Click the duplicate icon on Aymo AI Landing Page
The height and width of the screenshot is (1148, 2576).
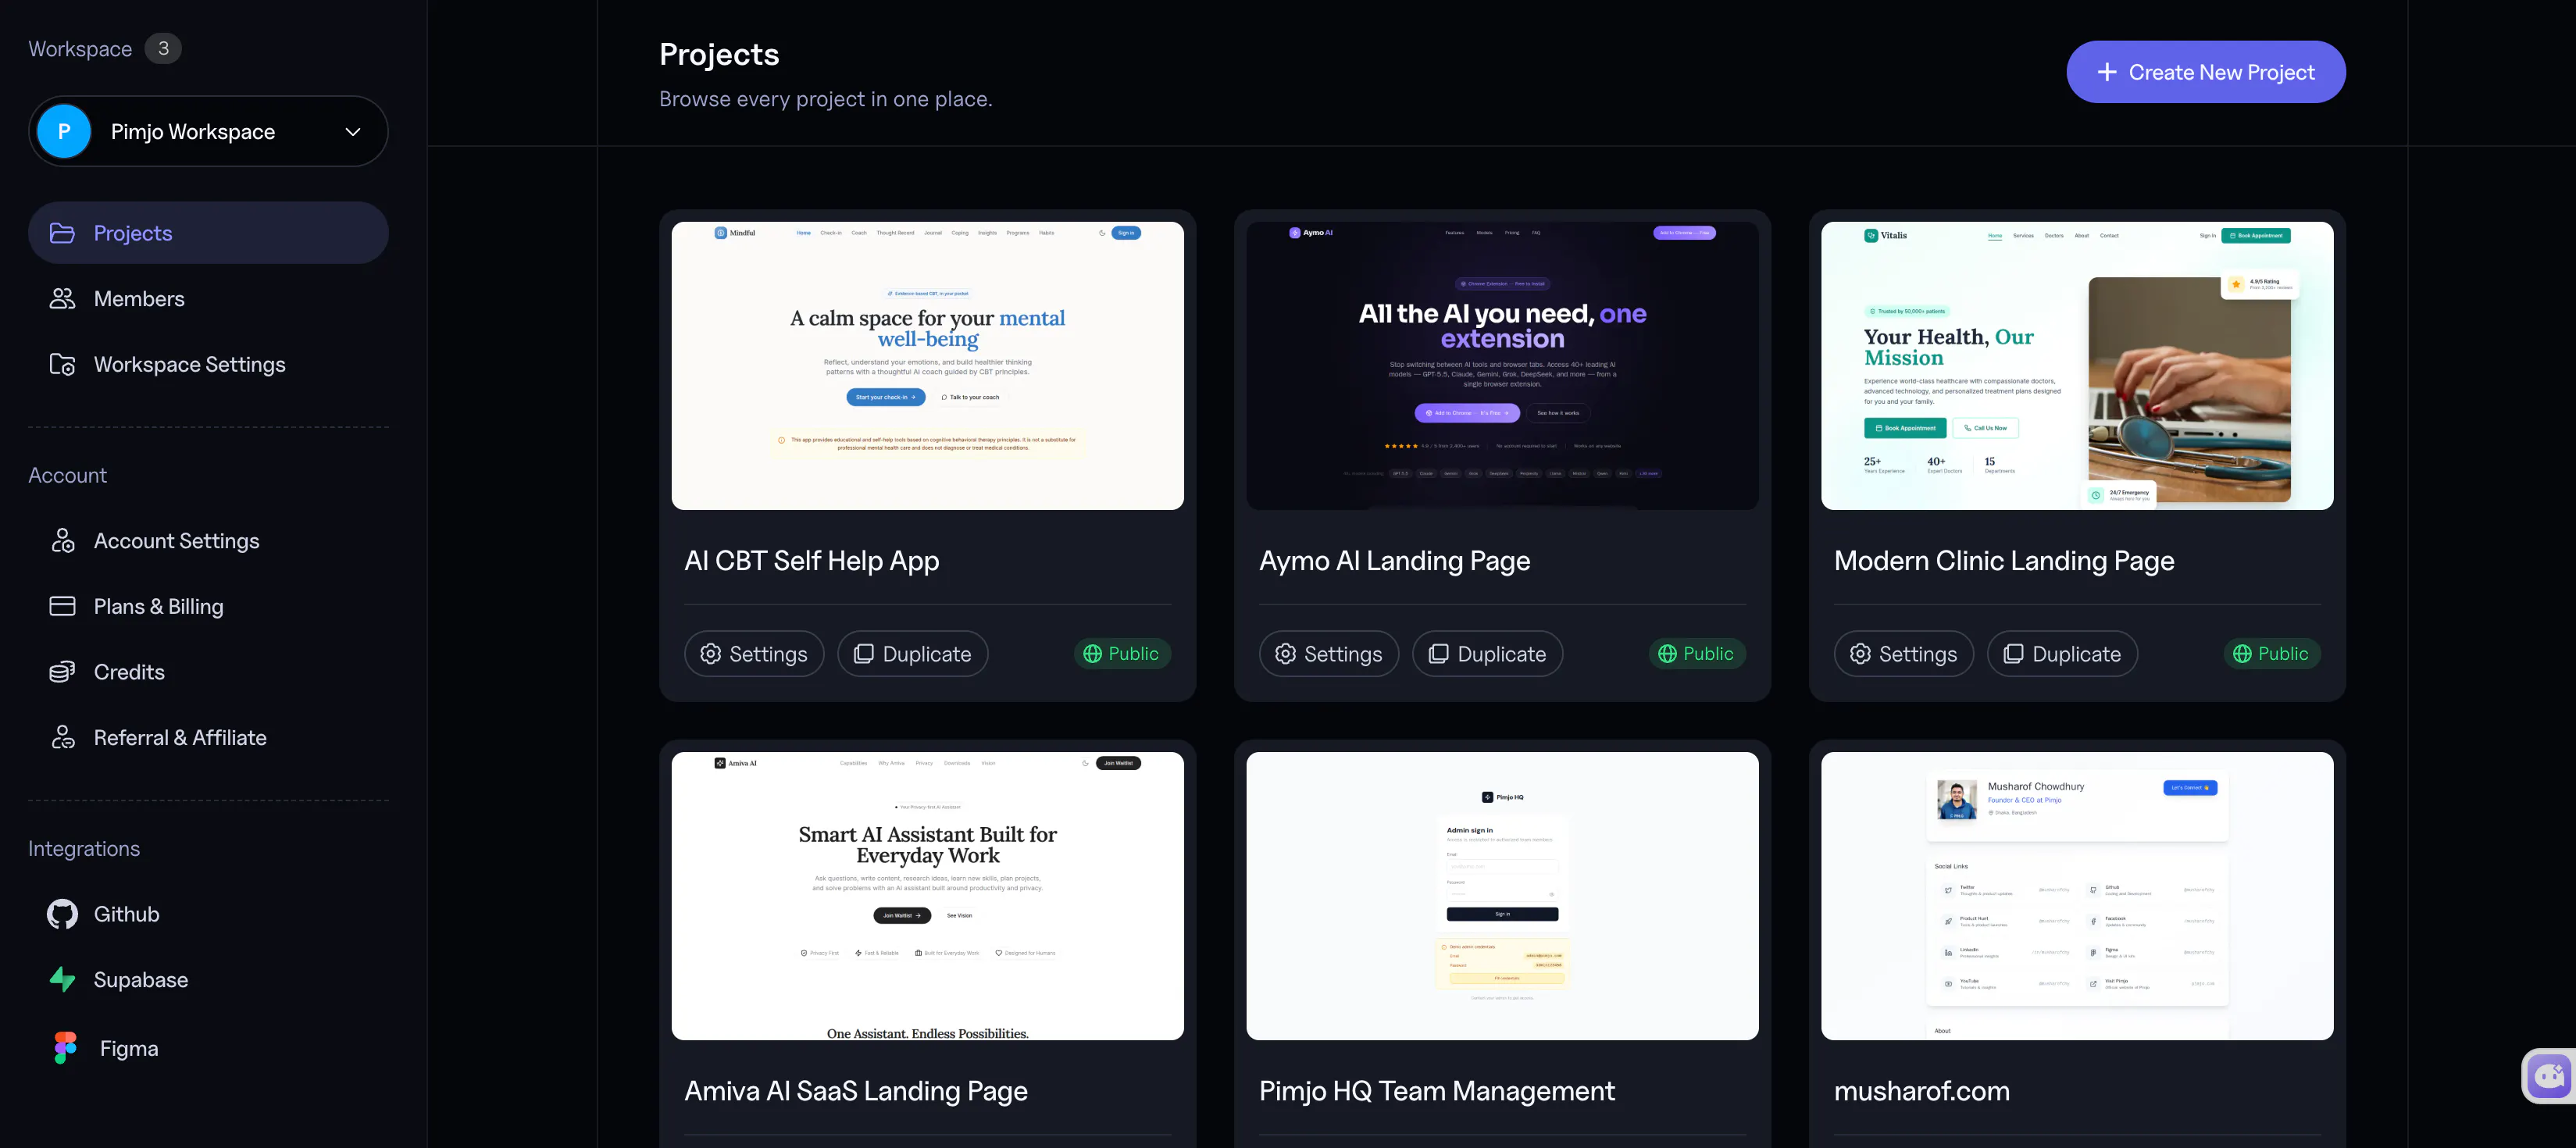point(1438,654)
